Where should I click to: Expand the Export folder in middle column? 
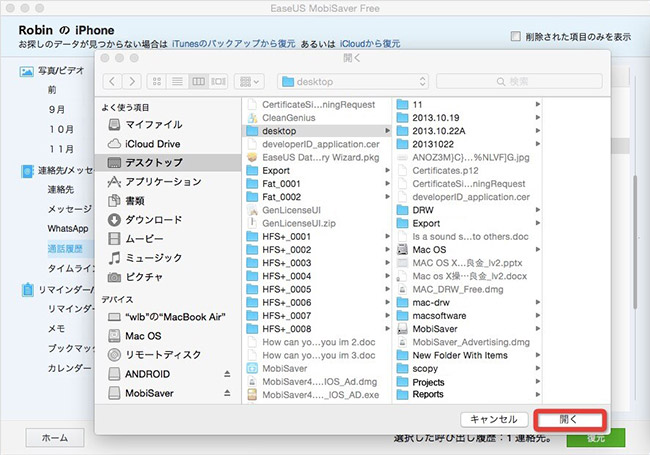387,170
